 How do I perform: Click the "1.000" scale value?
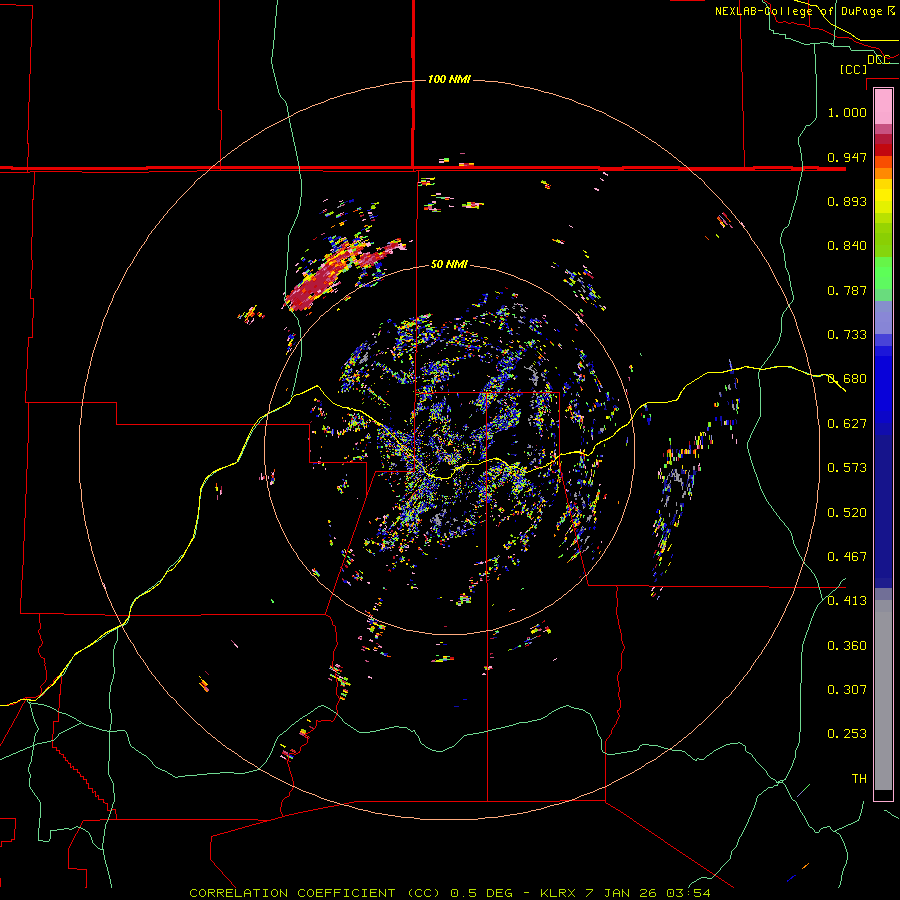[x=847, y=112]
